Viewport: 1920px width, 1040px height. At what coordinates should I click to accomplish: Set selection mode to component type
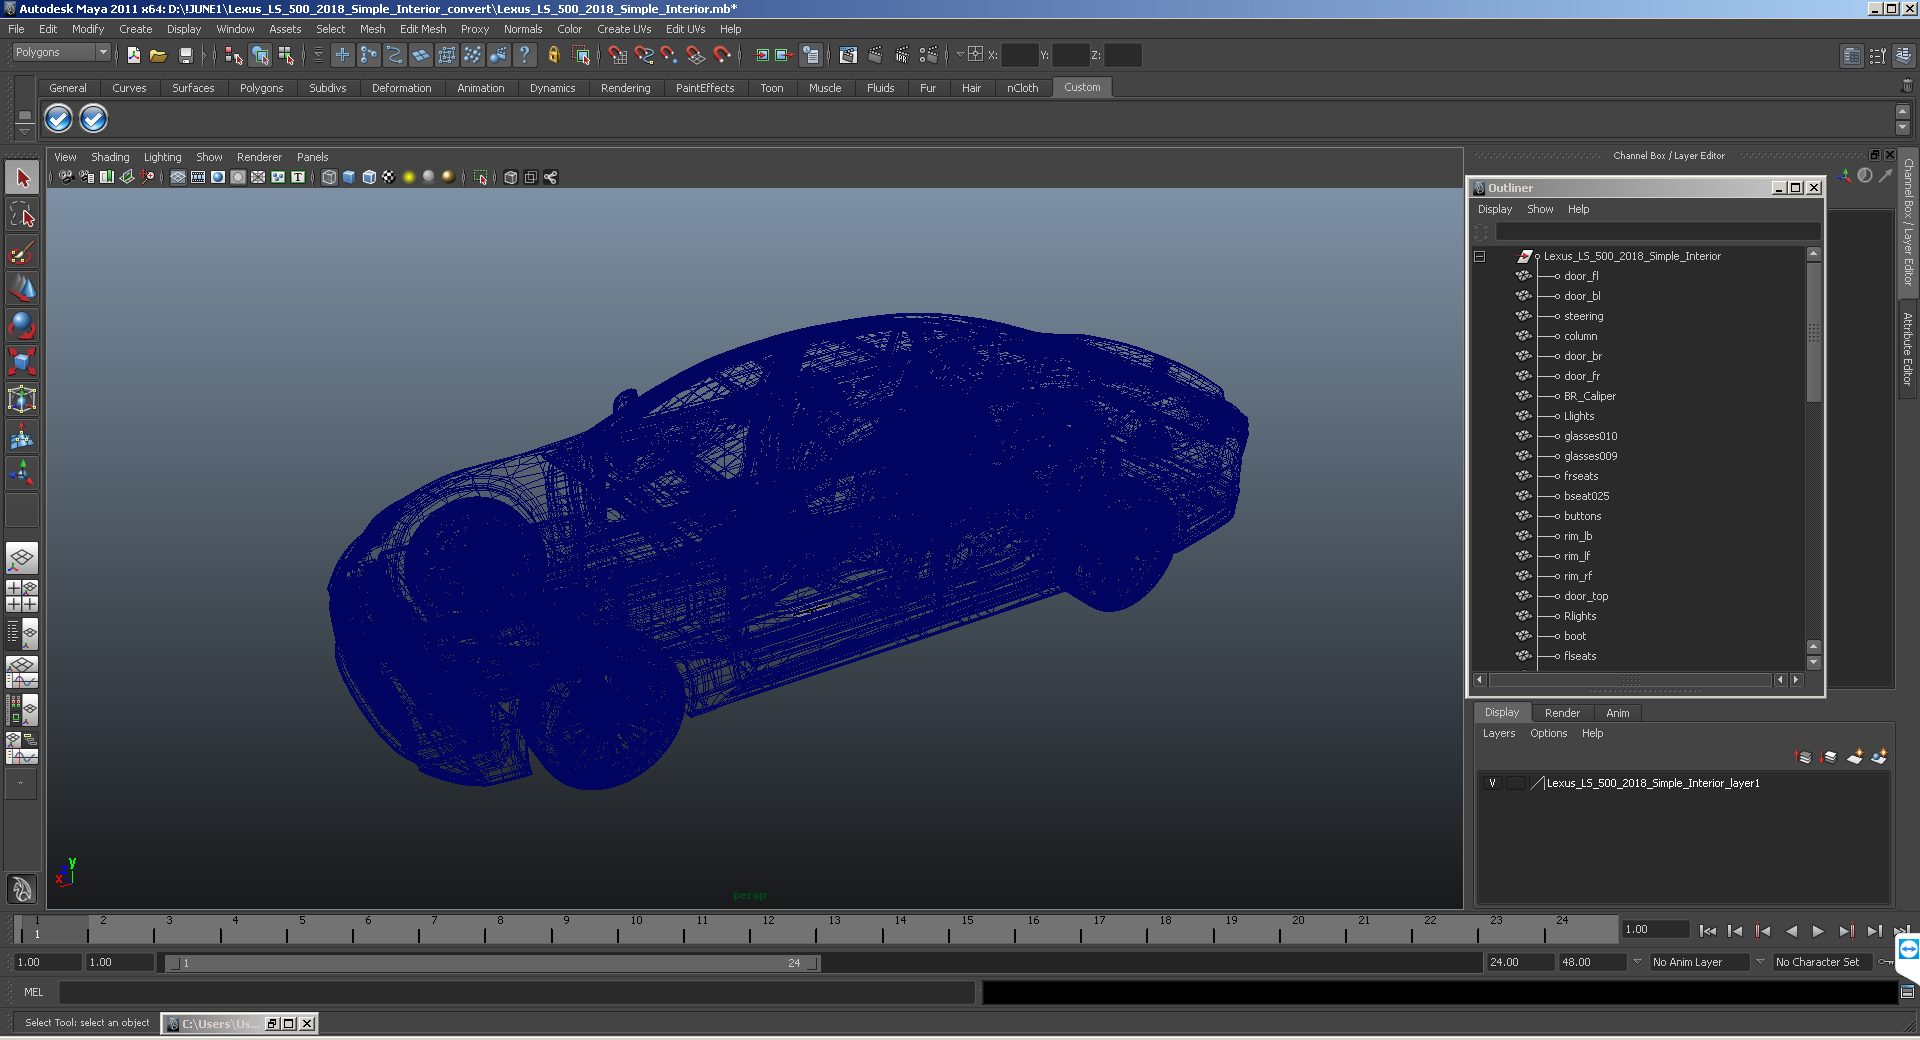coord(286,55)
